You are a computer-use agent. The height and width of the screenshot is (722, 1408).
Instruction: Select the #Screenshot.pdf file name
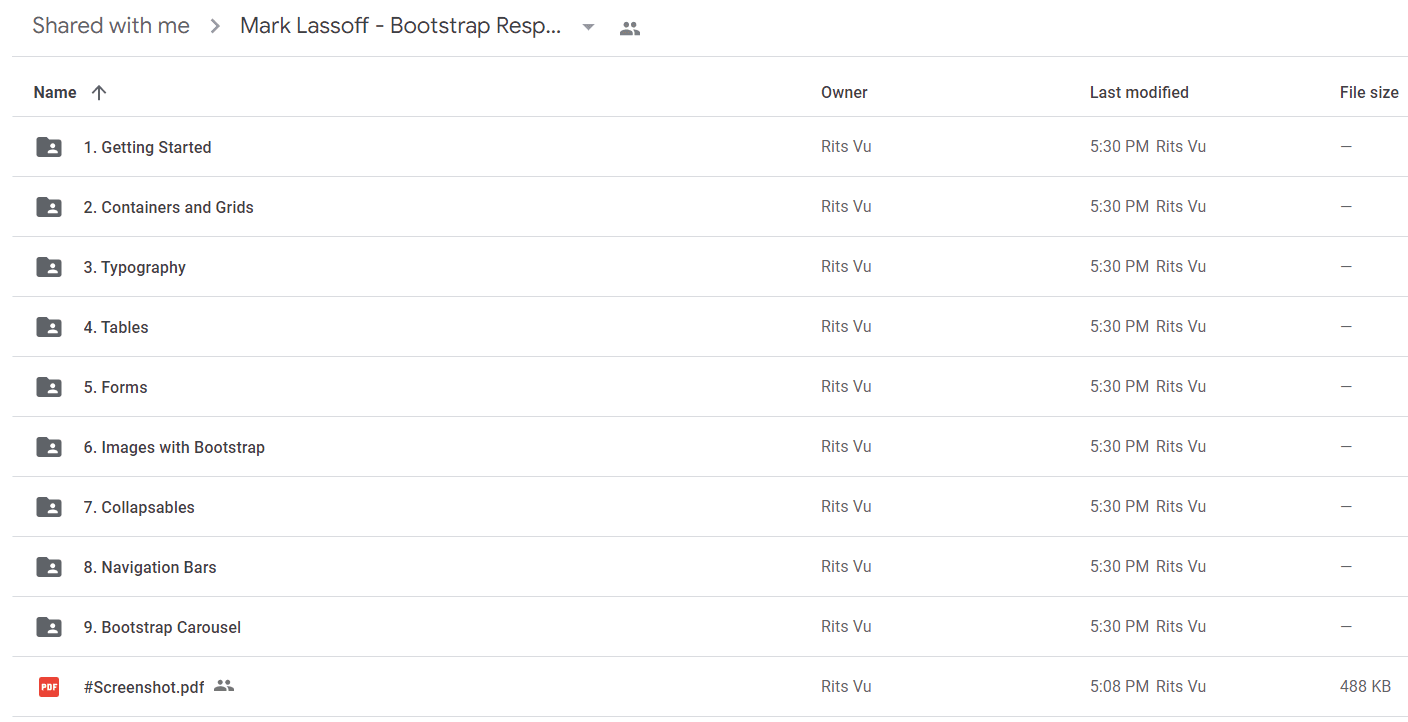tap(144, 687)
